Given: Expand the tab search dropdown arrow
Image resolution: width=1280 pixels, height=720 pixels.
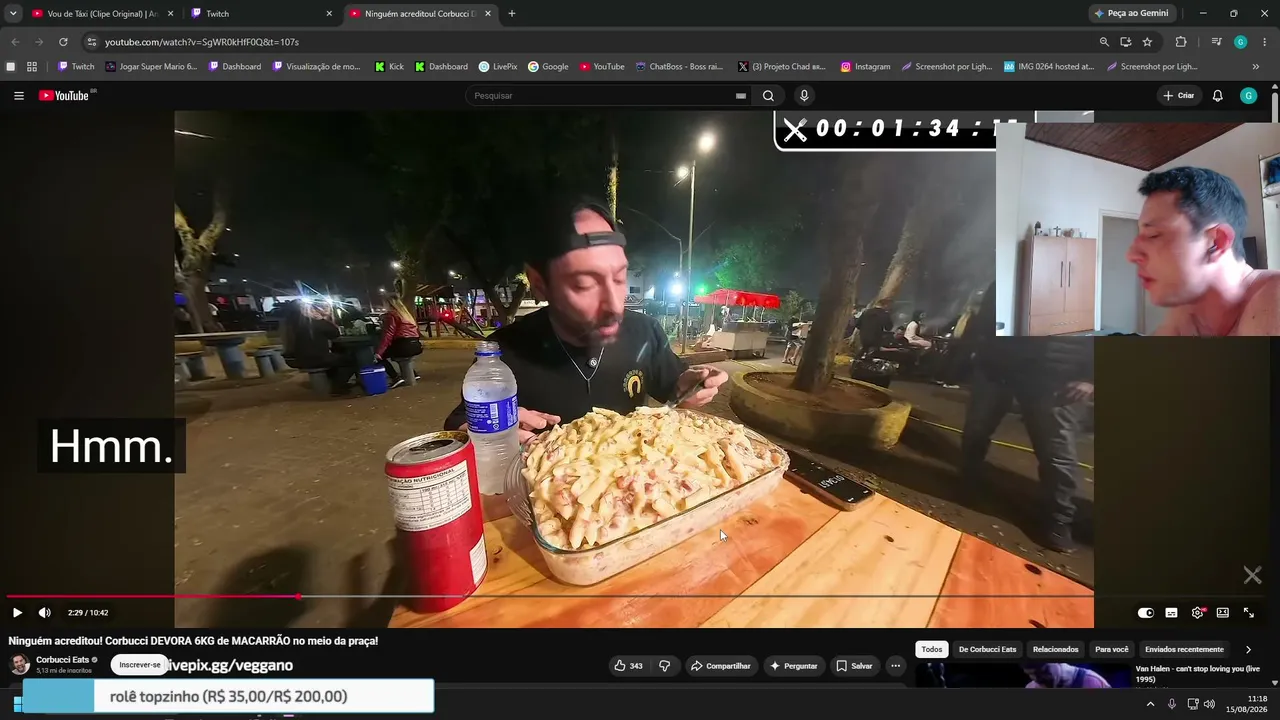Looking at the screenshot, I should (x=13, y=14).
